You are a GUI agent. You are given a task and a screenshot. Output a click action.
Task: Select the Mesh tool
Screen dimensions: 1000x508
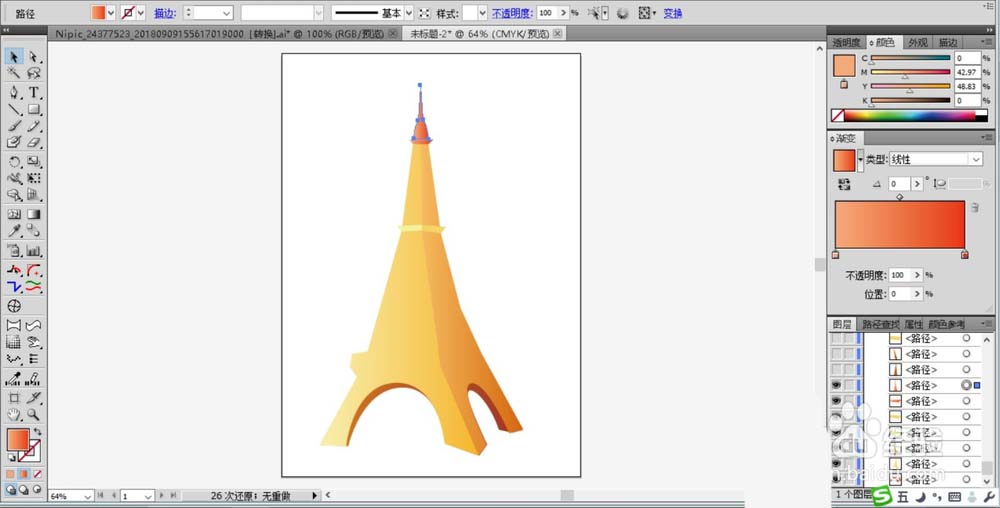coord(13,214)
